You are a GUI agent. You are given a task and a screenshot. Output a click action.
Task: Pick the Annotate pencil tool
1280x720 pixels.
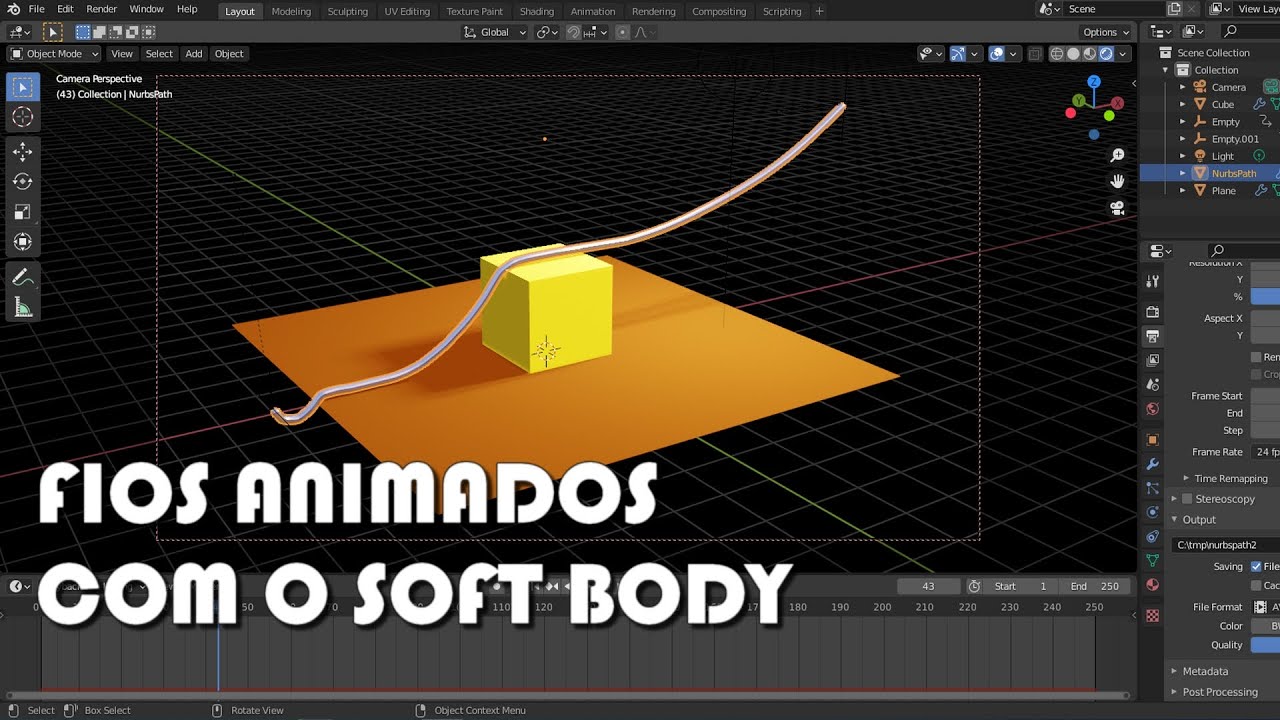coord(22,277)
